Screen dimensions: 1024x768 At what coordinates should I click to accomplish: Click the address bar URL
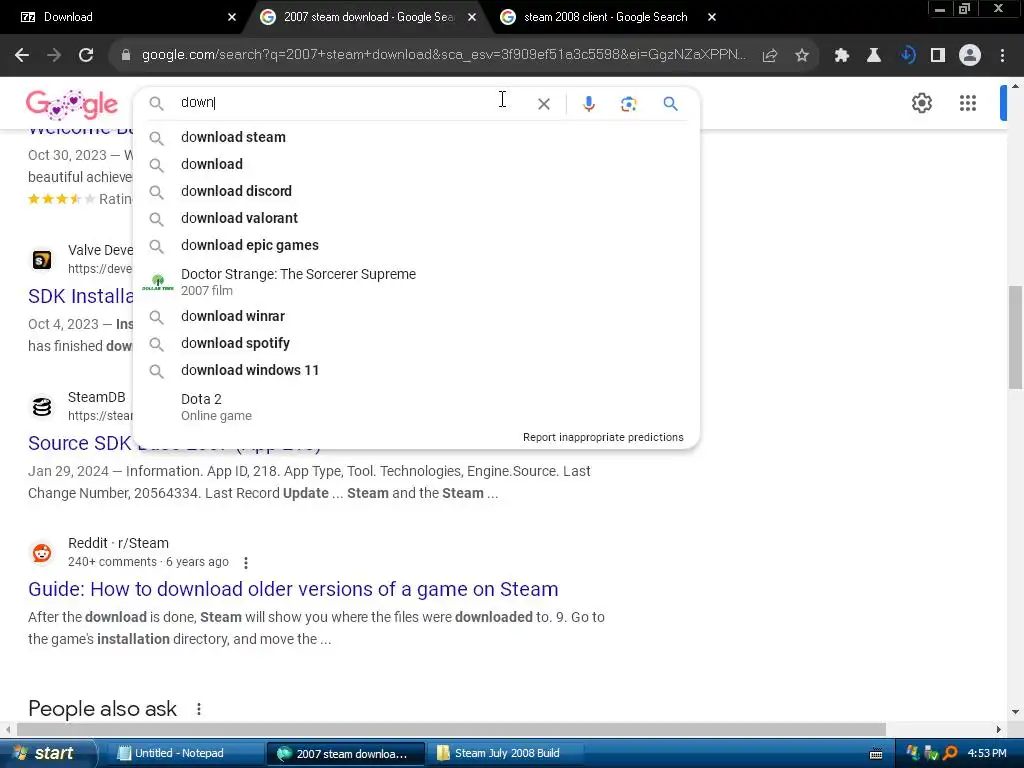[444, 56]
